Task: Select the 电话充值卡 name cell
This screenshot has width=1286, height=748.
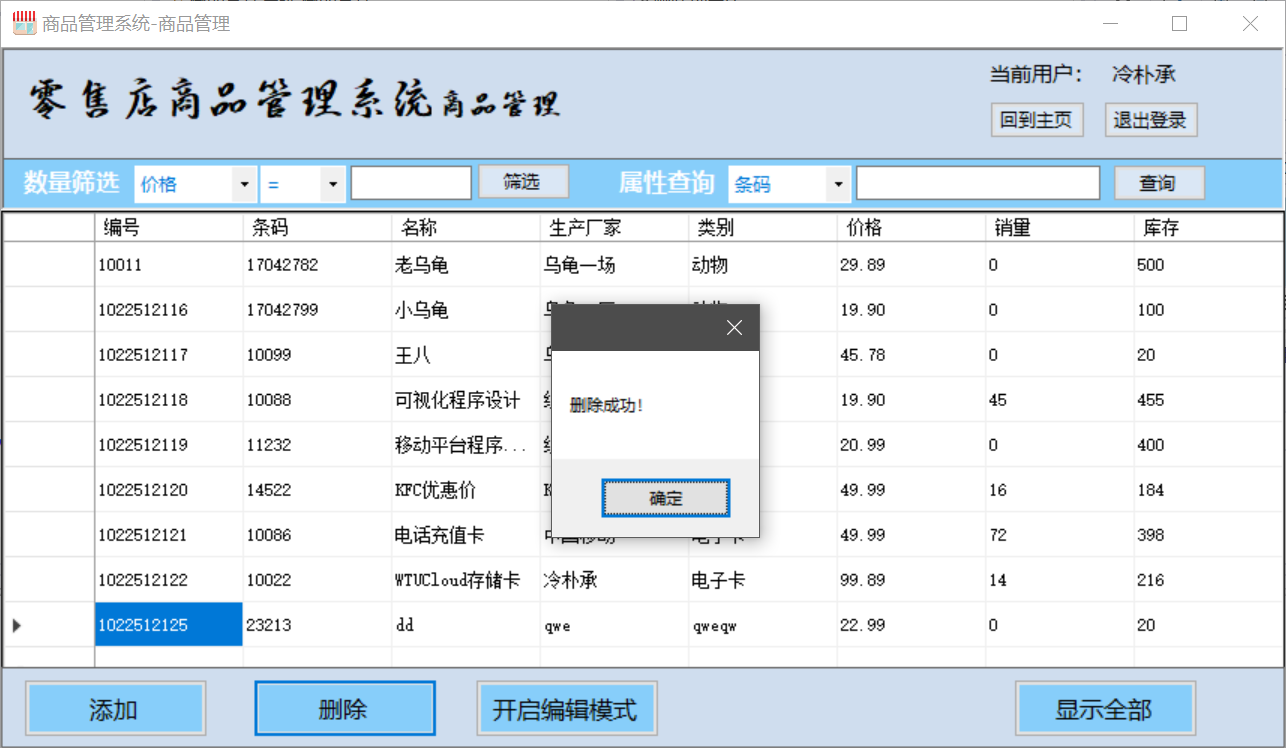Action: 466,535
